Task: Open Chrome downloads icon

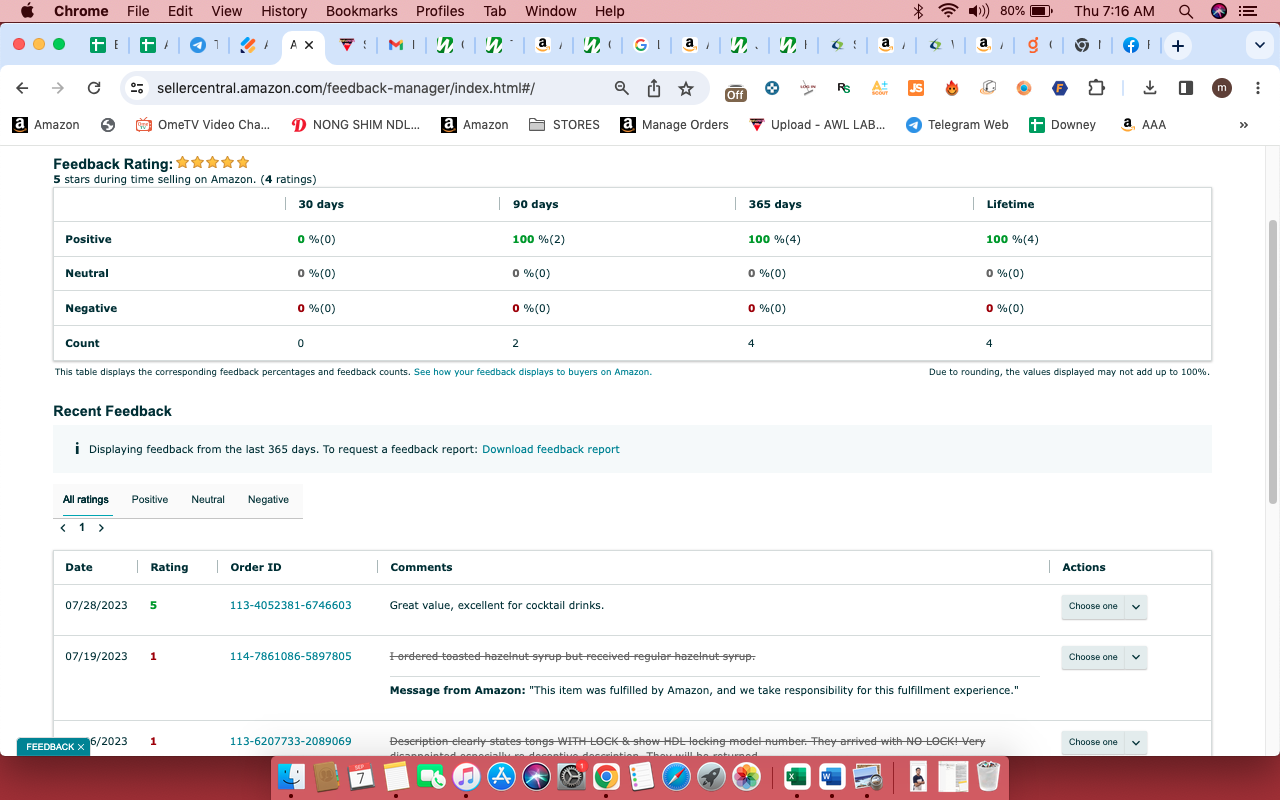Action: tap(1150, 88)
